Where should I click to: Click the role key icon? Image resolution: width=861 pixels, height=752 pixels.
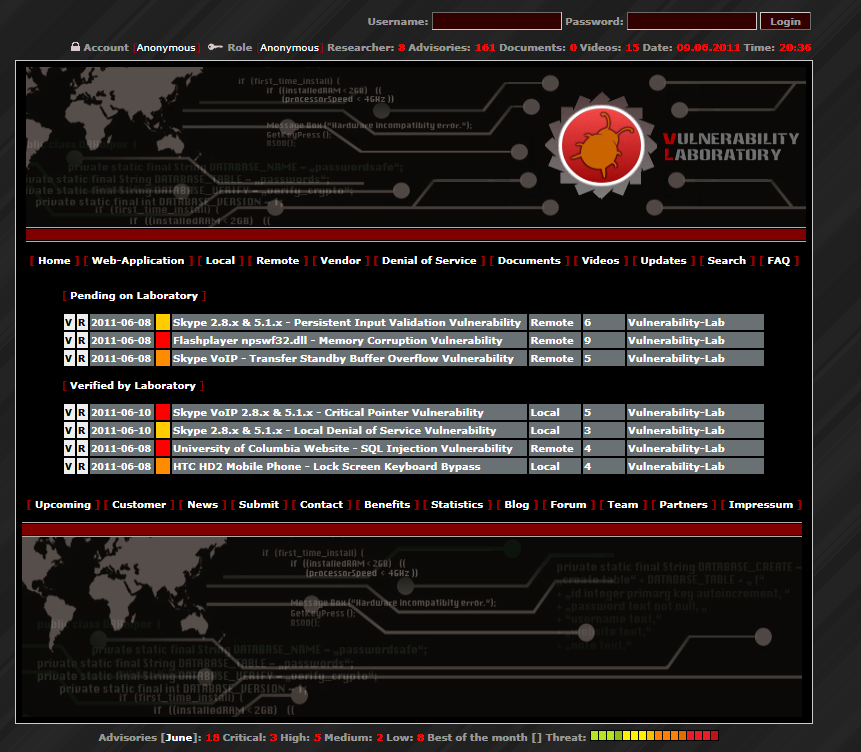(x=215, y=47)
